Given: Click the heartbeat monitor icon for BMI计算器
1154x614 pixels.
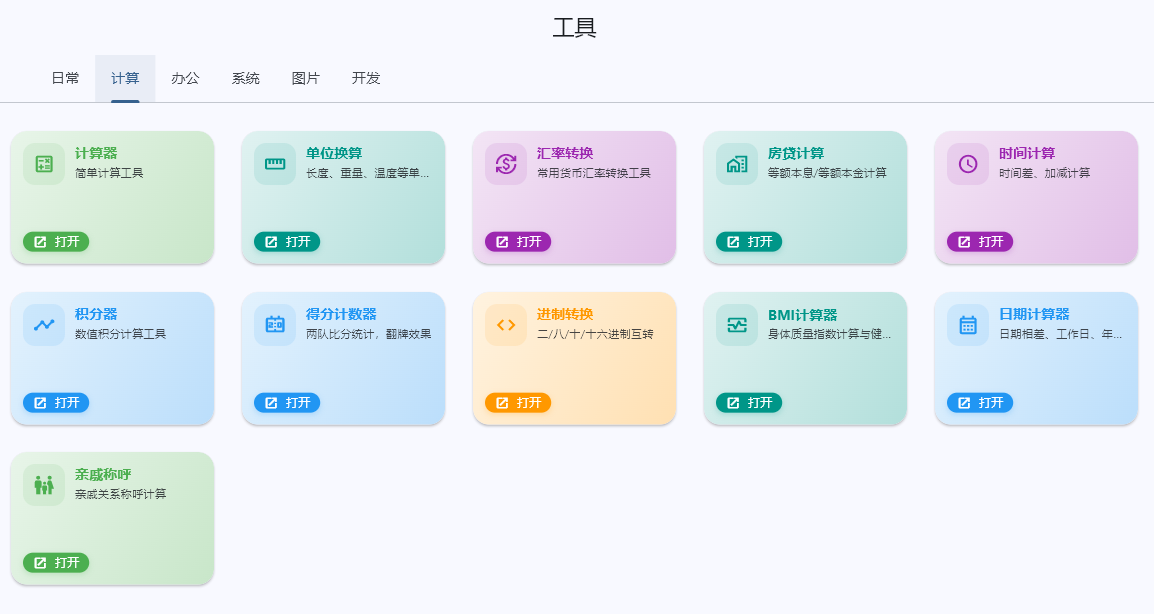Looking at the screenshot, I should coord(737,325).
